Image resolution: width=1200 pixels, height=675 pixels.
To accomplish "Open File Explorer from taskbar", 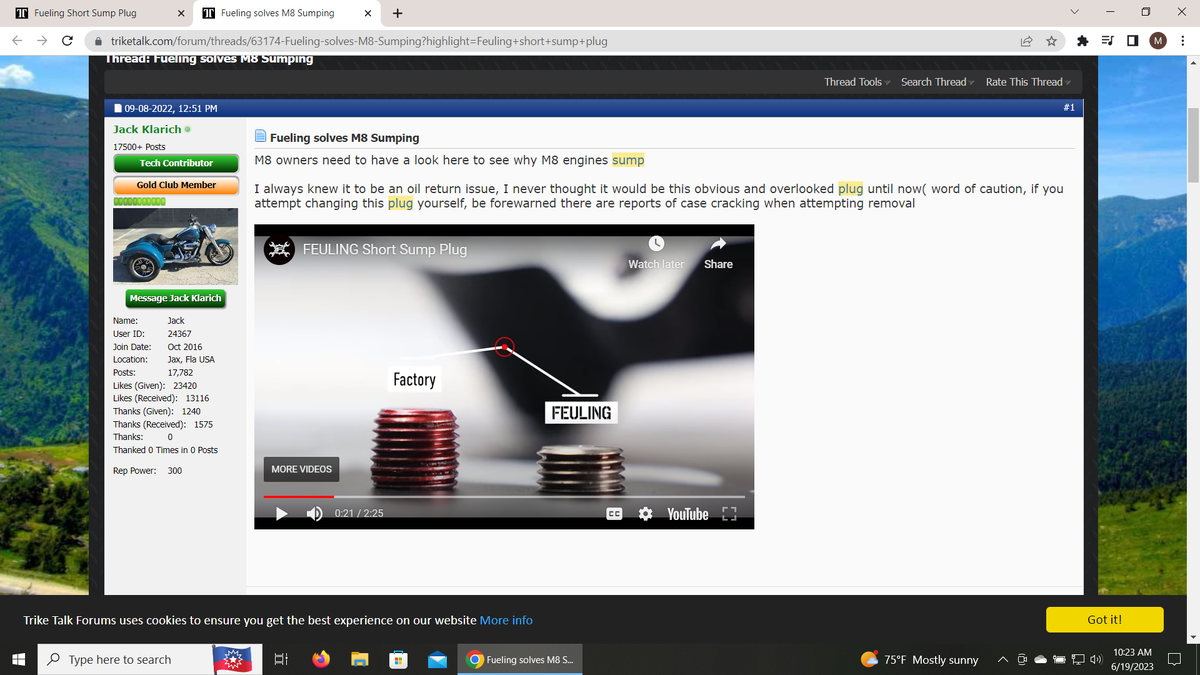I will pos(359,659).
